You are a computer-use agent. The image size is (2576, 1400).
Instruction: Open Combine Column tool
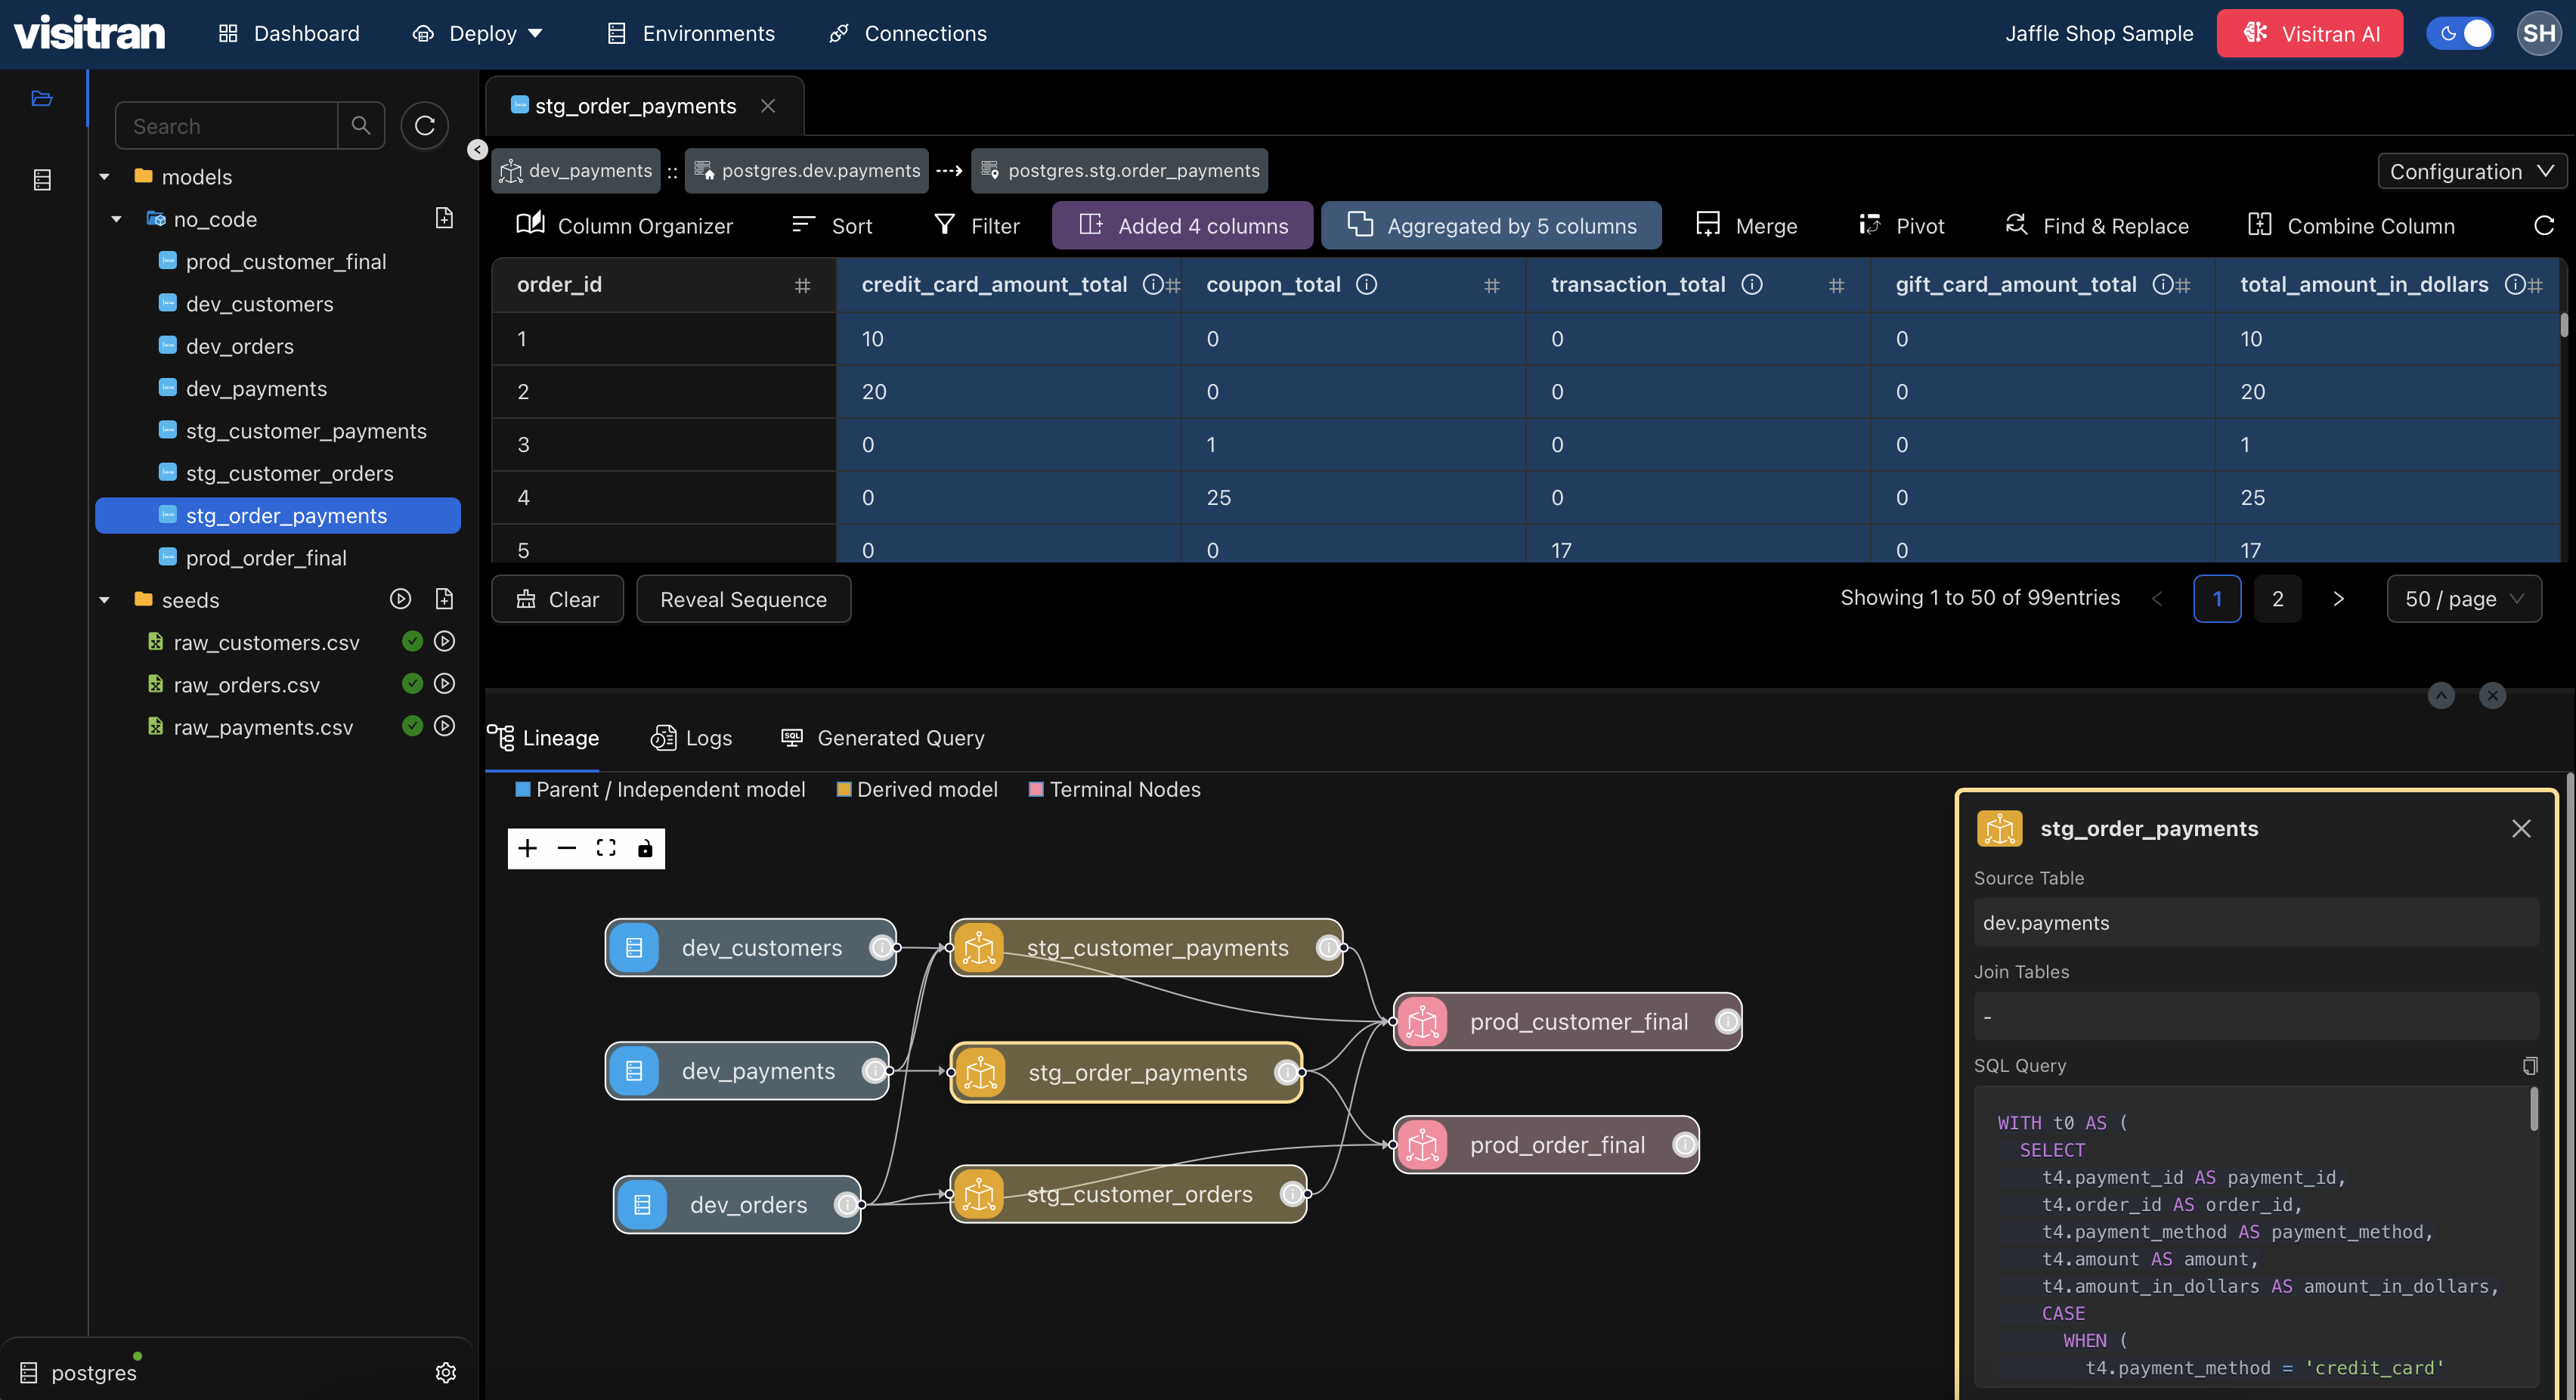pos(2351,226)
